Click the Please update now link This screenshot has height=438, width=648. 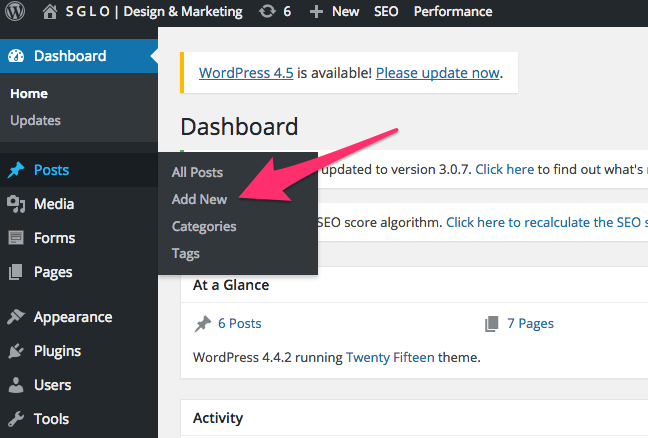[438, 73]
